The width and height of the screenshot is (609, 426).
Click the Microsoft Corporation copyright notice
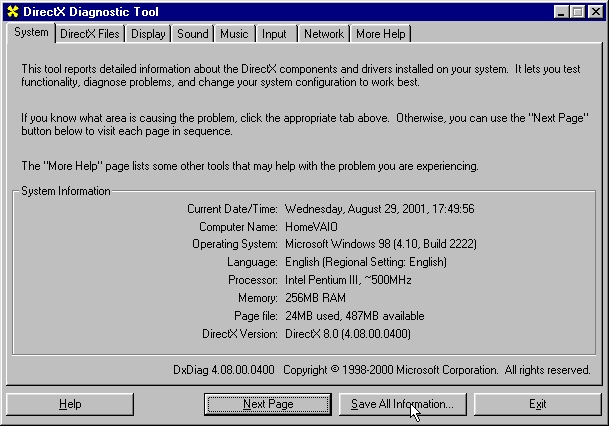click(x=437, y=370)
